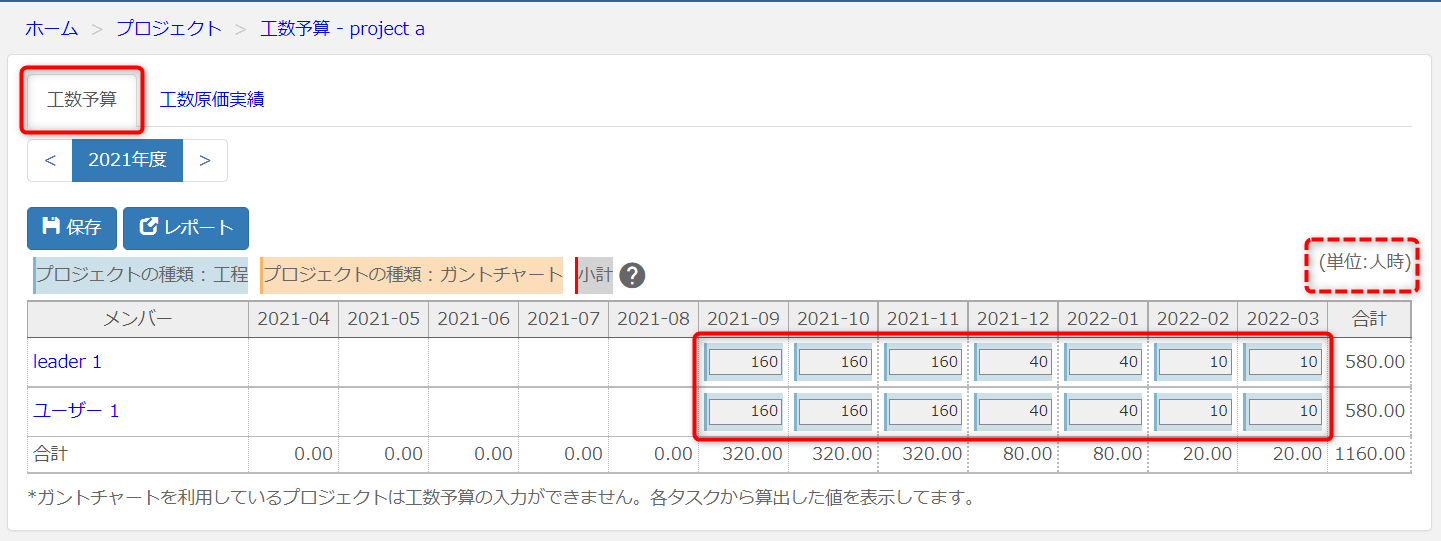Click the 2021-08 column header
Screen dimensions: 1441x541
click(653, 319)
